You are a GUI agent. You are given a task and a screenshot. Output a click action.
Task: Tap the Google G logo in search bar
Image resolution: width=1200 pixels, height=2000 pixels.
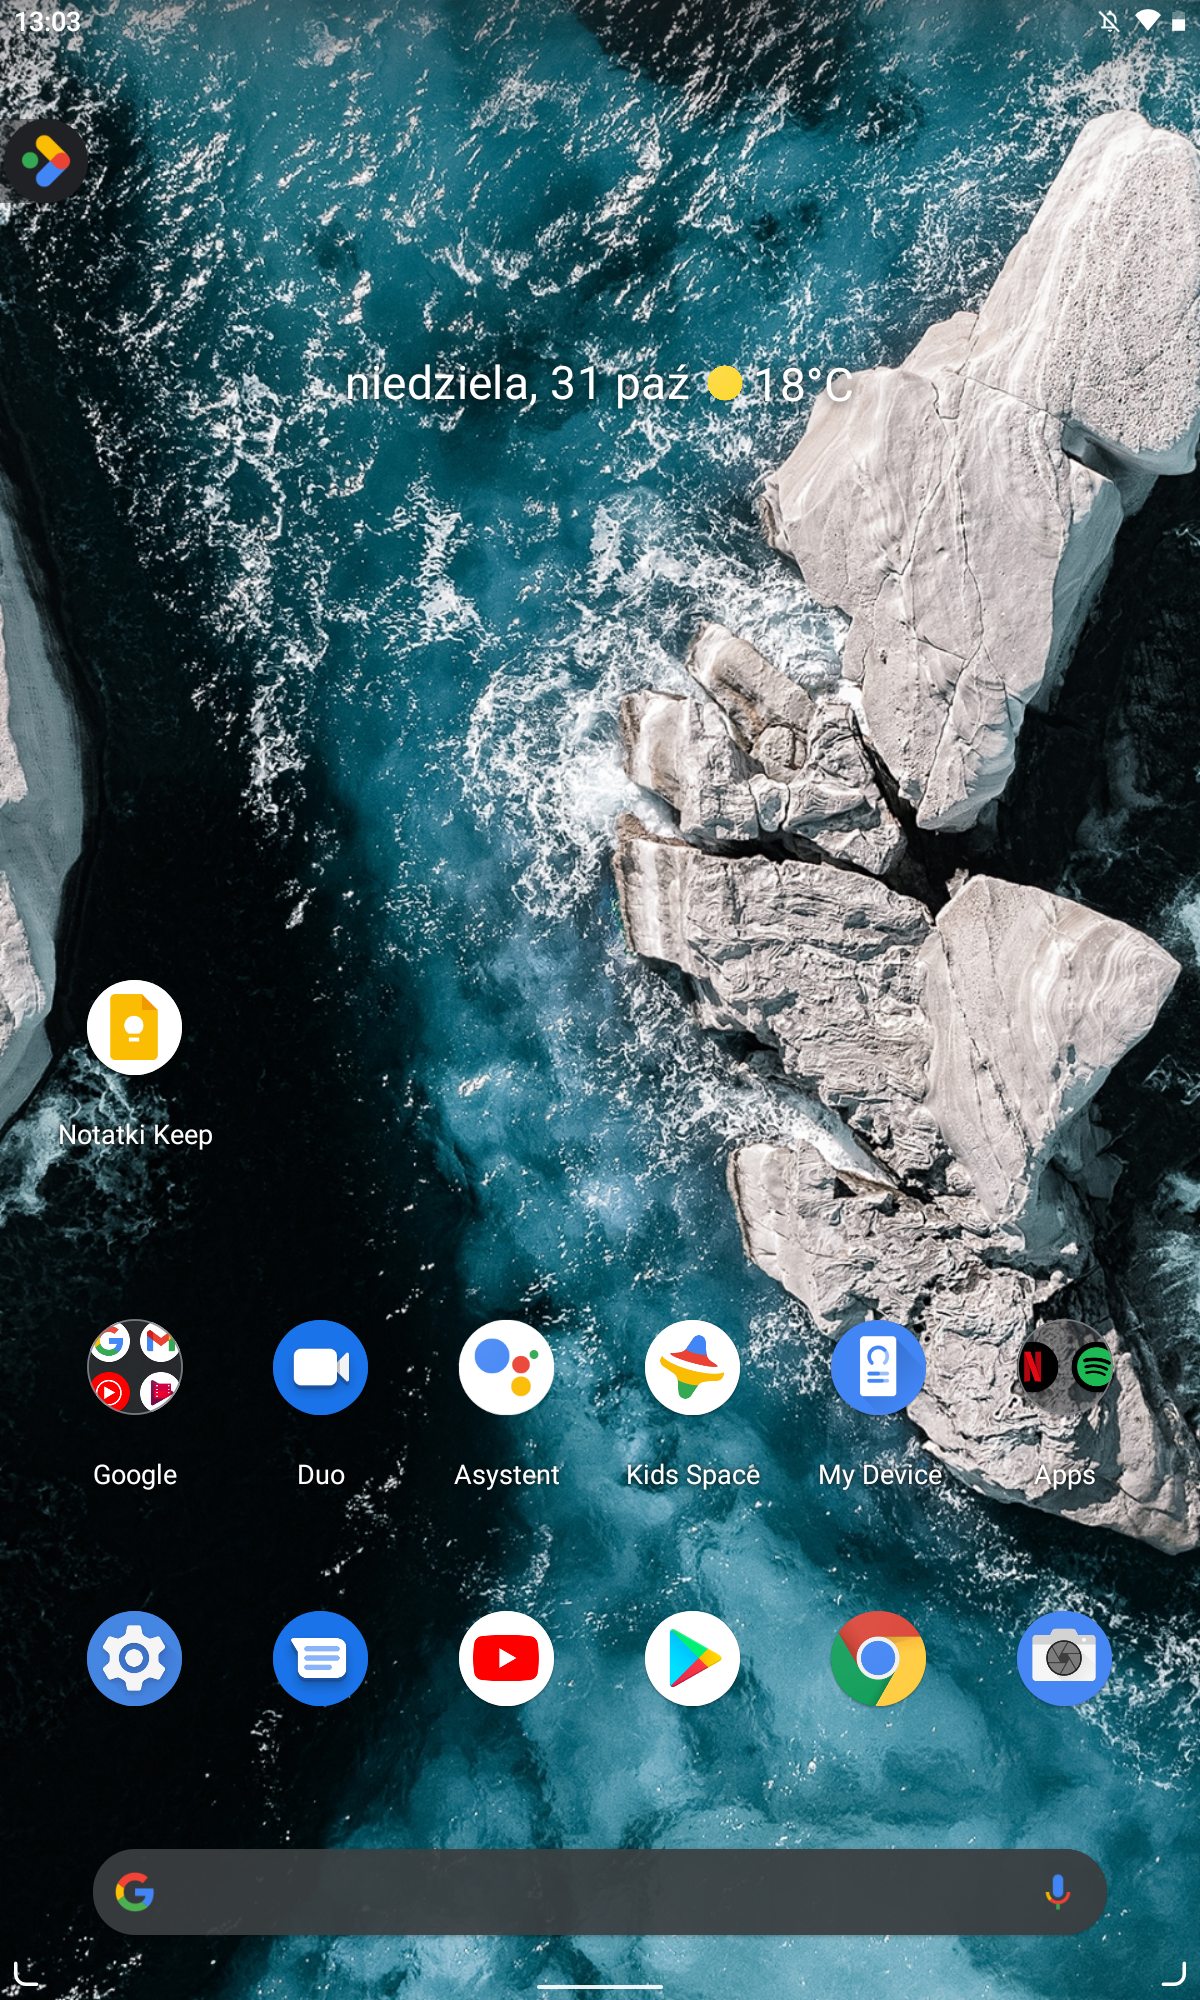pyautogui.click(x=135, y=1891)
